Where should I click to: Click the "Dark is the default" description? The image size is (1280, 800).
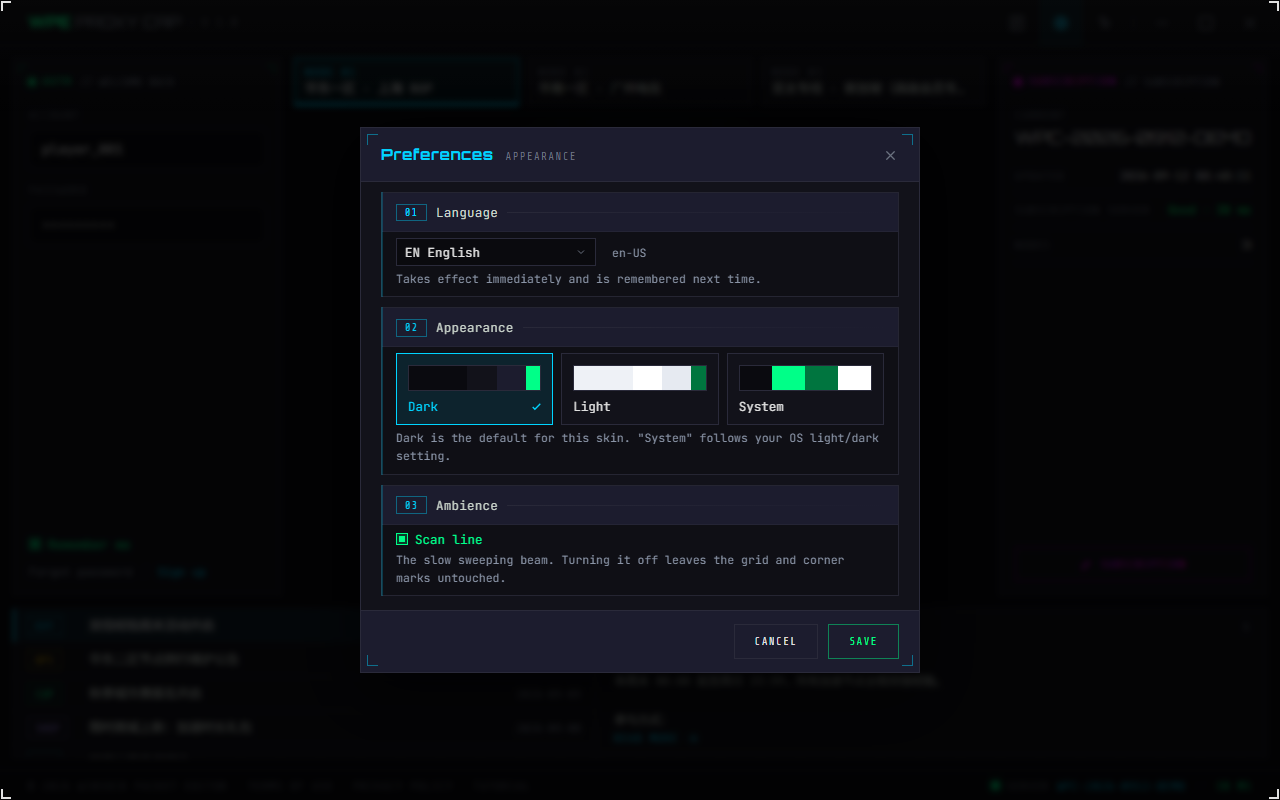pyautogui.click(x=638, y=447)
